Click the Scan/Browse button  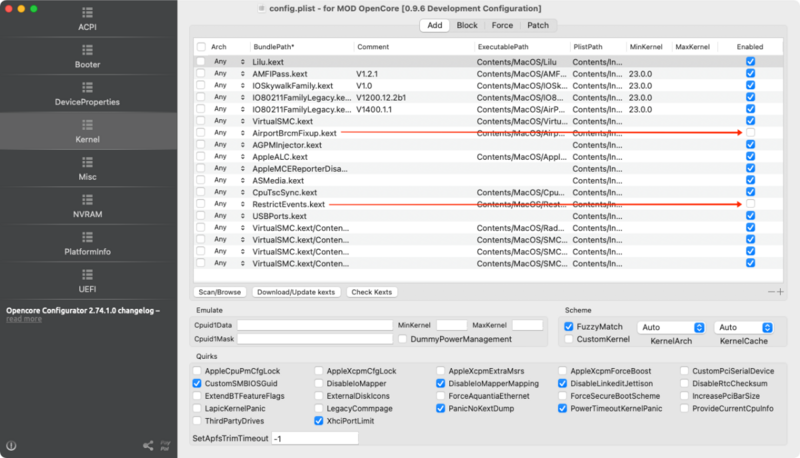219,292
